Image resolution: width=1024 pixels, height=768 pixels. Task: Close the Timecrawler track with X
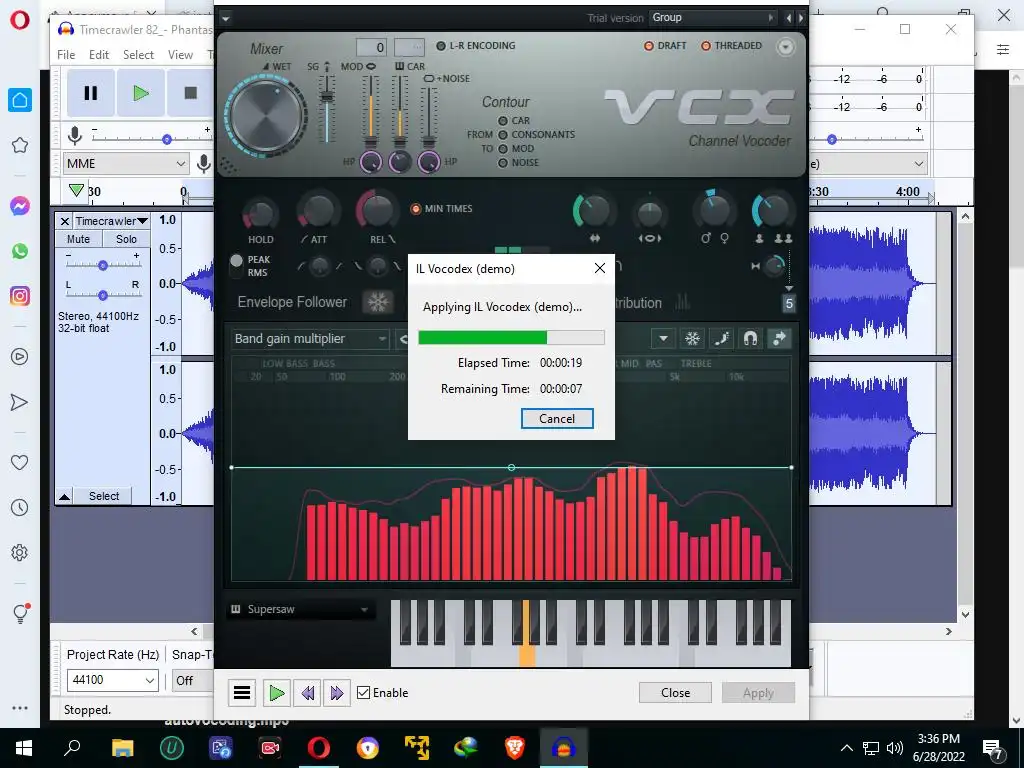coord(65,221)
